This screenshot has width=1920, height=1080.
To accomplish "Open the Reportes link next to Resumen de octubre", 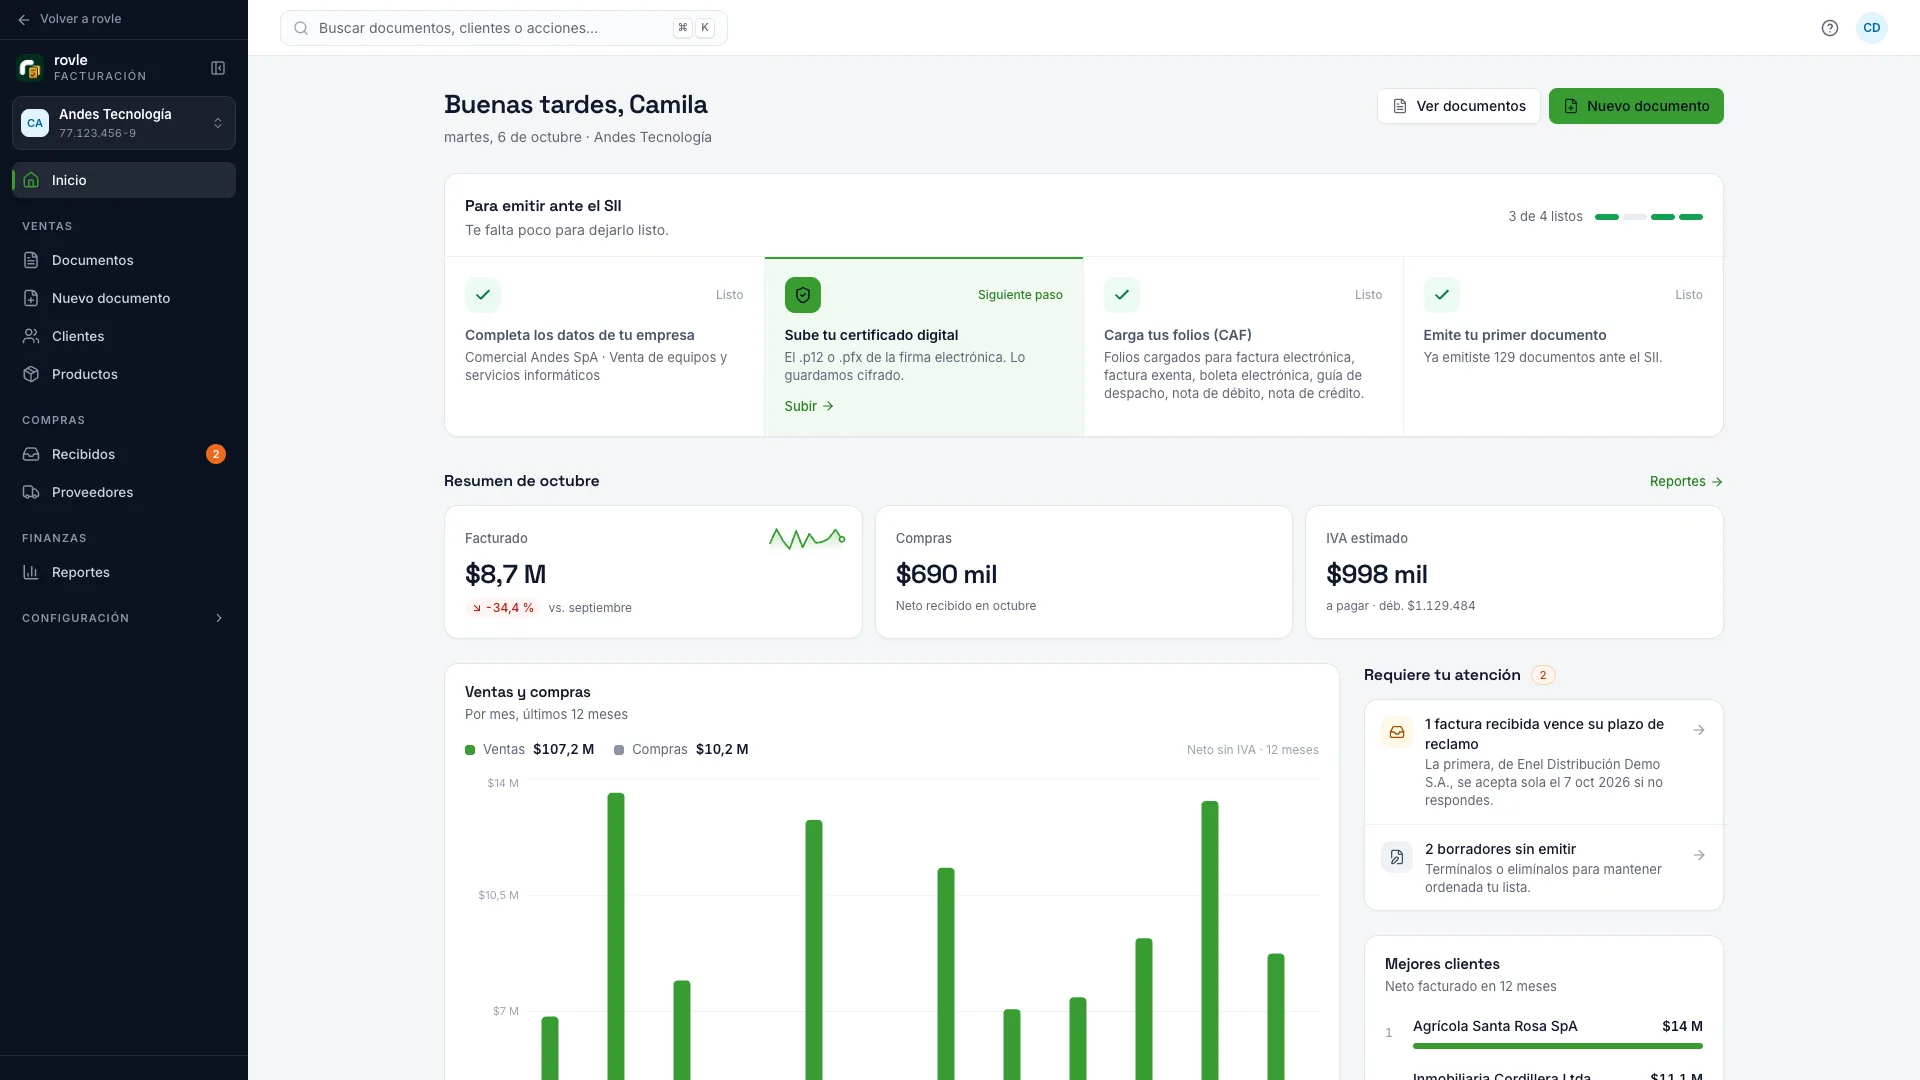I will coord(1686,481).
